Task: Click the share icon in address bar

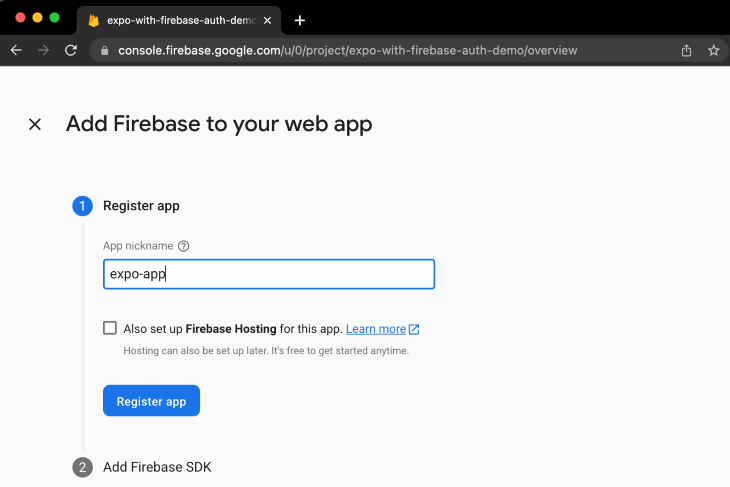Action: 687,50
